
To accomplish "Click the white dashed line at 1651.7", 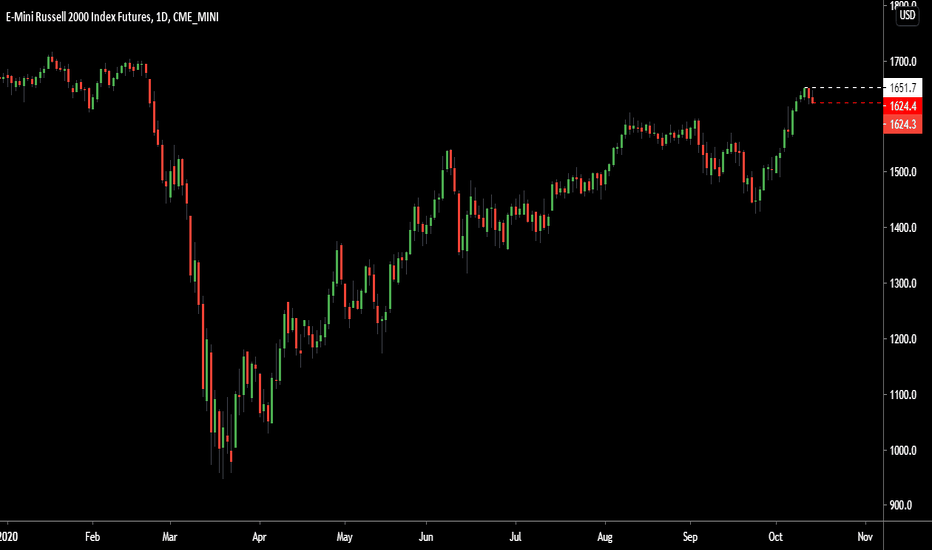I will coord(845,88).
